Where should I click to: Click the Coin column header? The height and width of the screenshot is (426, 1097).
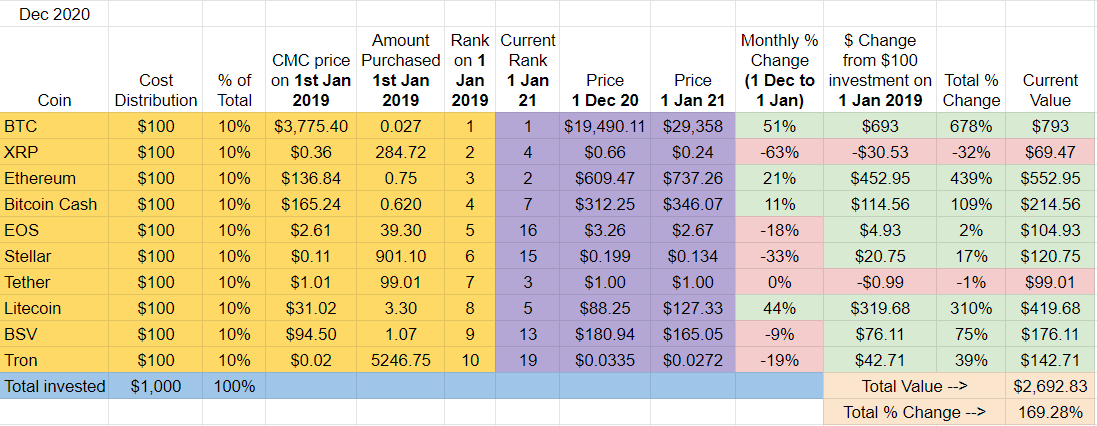[53, 100]
